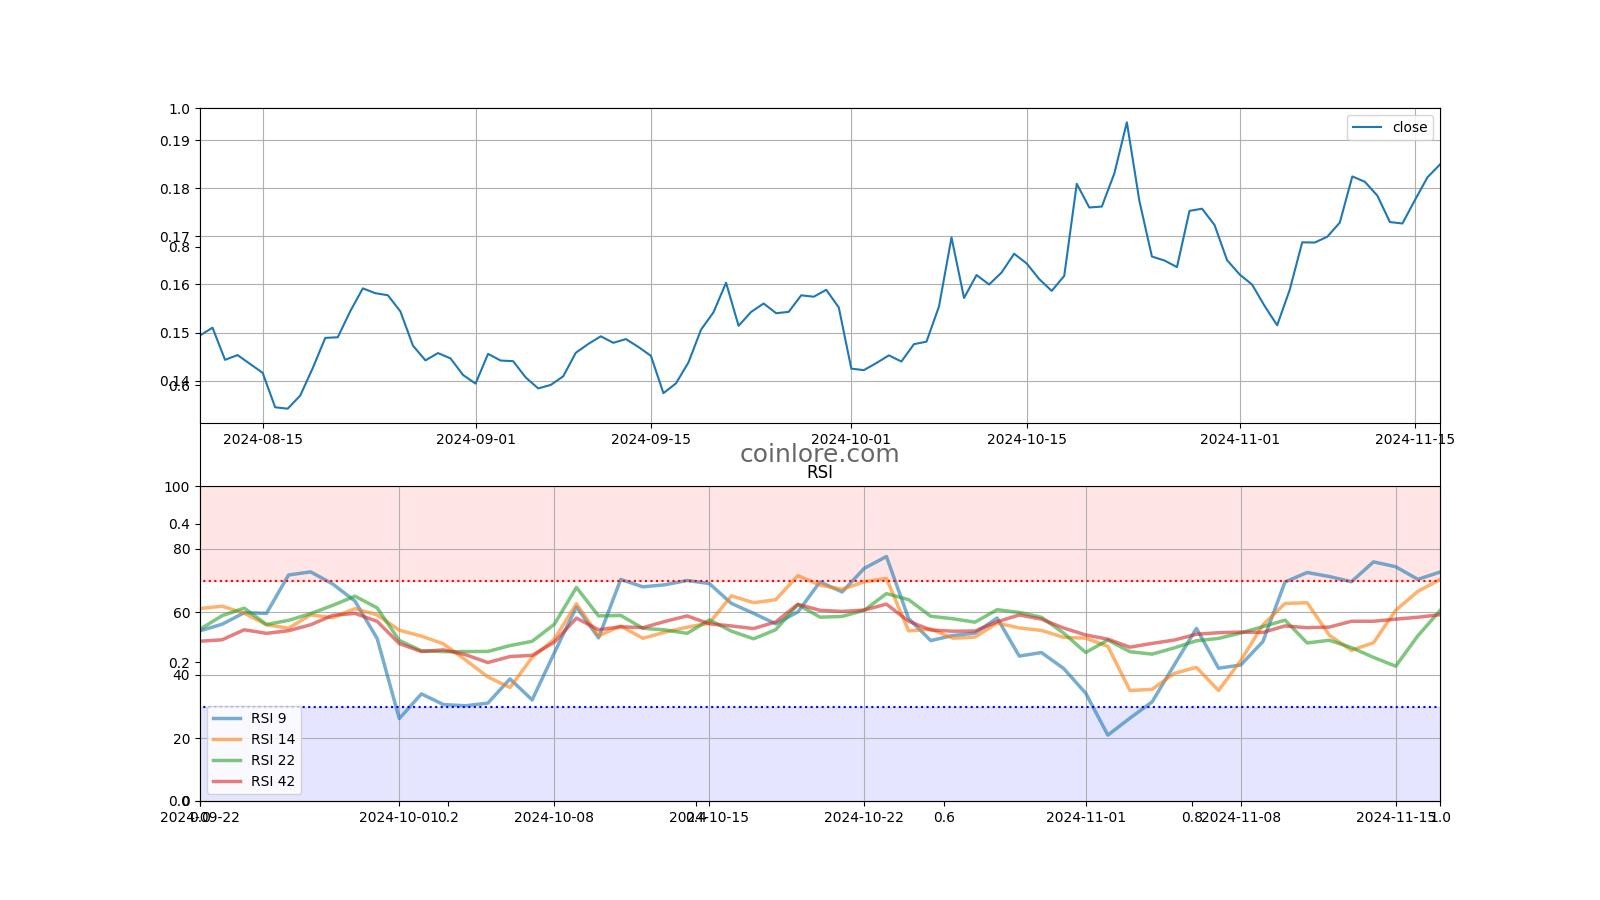
Task: Click the red RSI 42 legend line swatch
Action: pos(227,781)
